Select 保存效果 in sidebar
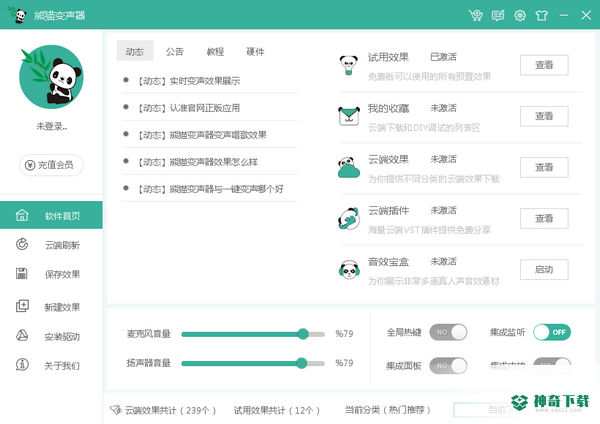The width and height of the screenshot is (600, 424). (51, 274)
